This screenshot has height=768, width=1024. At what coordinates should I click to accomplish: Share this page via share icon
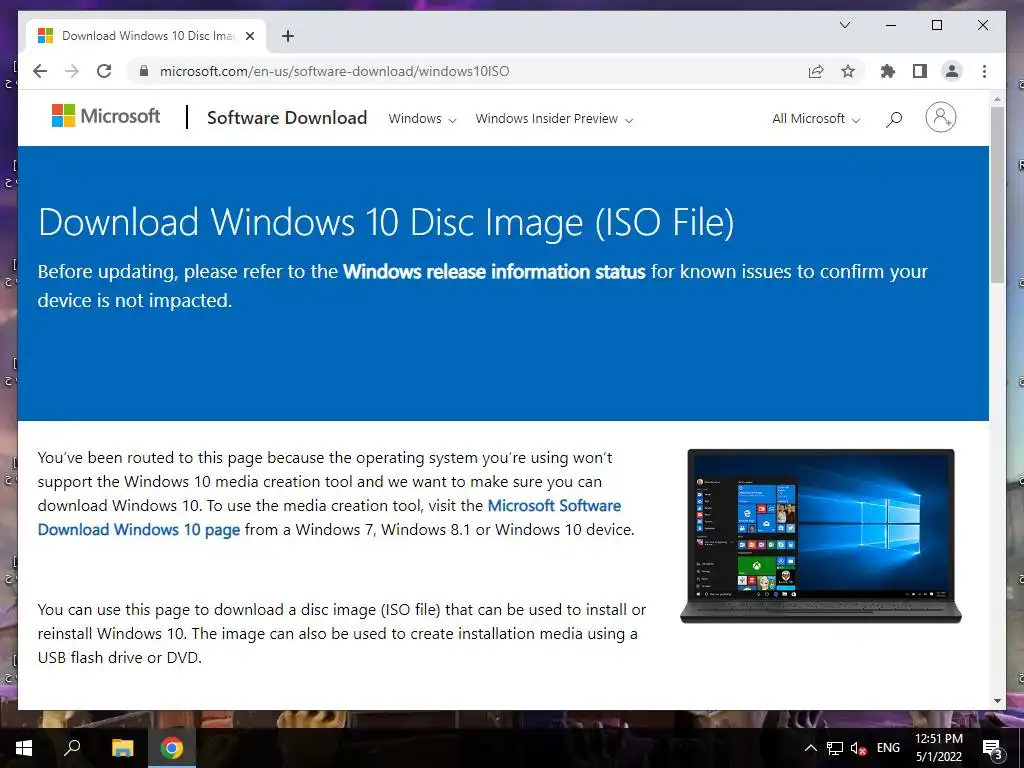pyautogui.click(x=816, y=71)
